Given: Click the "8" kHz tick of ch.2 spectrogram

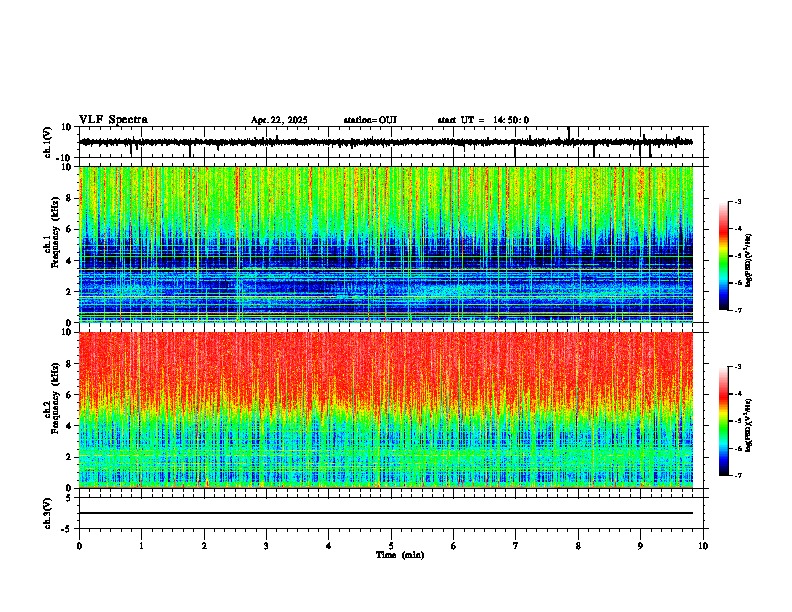Looking at the screenshot, I should point(70,364).
